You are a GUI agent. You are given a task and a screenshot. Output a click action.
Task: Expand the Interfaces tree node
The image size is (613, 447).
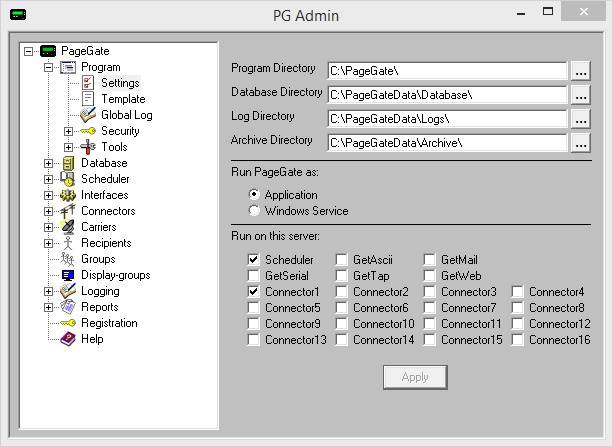[48, 195]
